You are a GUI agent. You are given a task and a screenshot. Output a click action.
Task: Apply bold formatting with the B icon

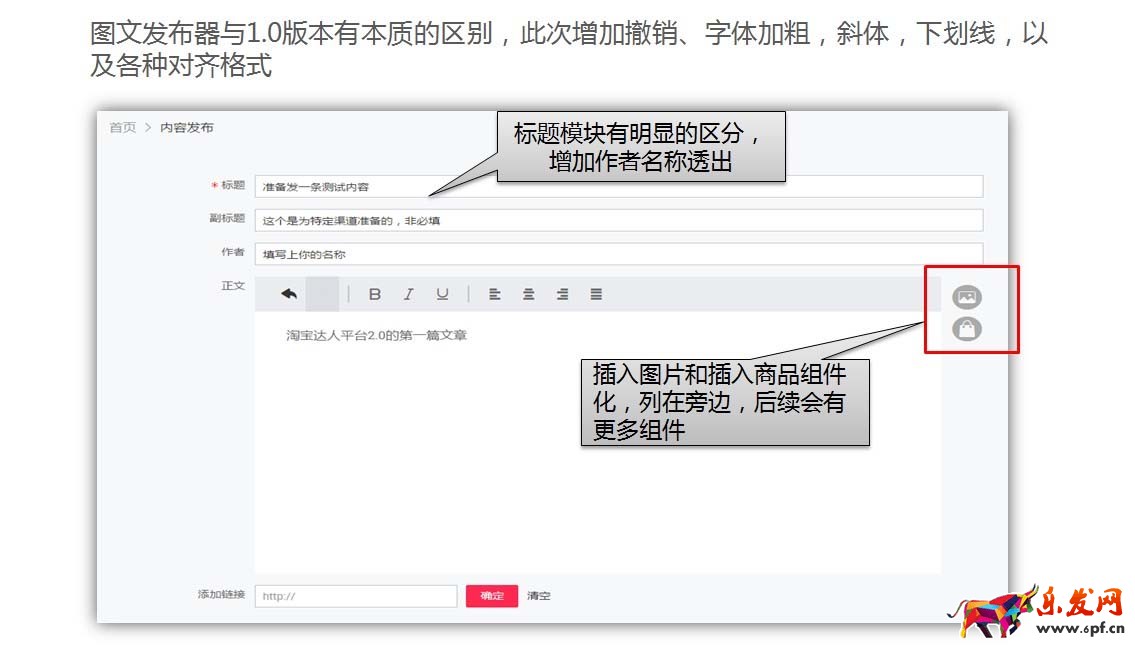click(x=375, y=293)
